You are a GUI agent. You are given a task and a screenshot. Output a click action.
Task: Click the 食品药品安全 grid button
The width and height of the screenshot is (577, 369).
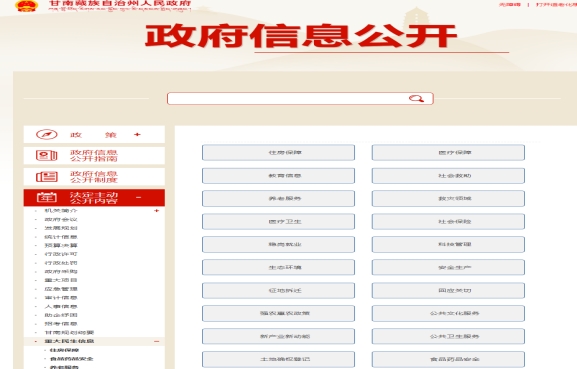[448, 359]
